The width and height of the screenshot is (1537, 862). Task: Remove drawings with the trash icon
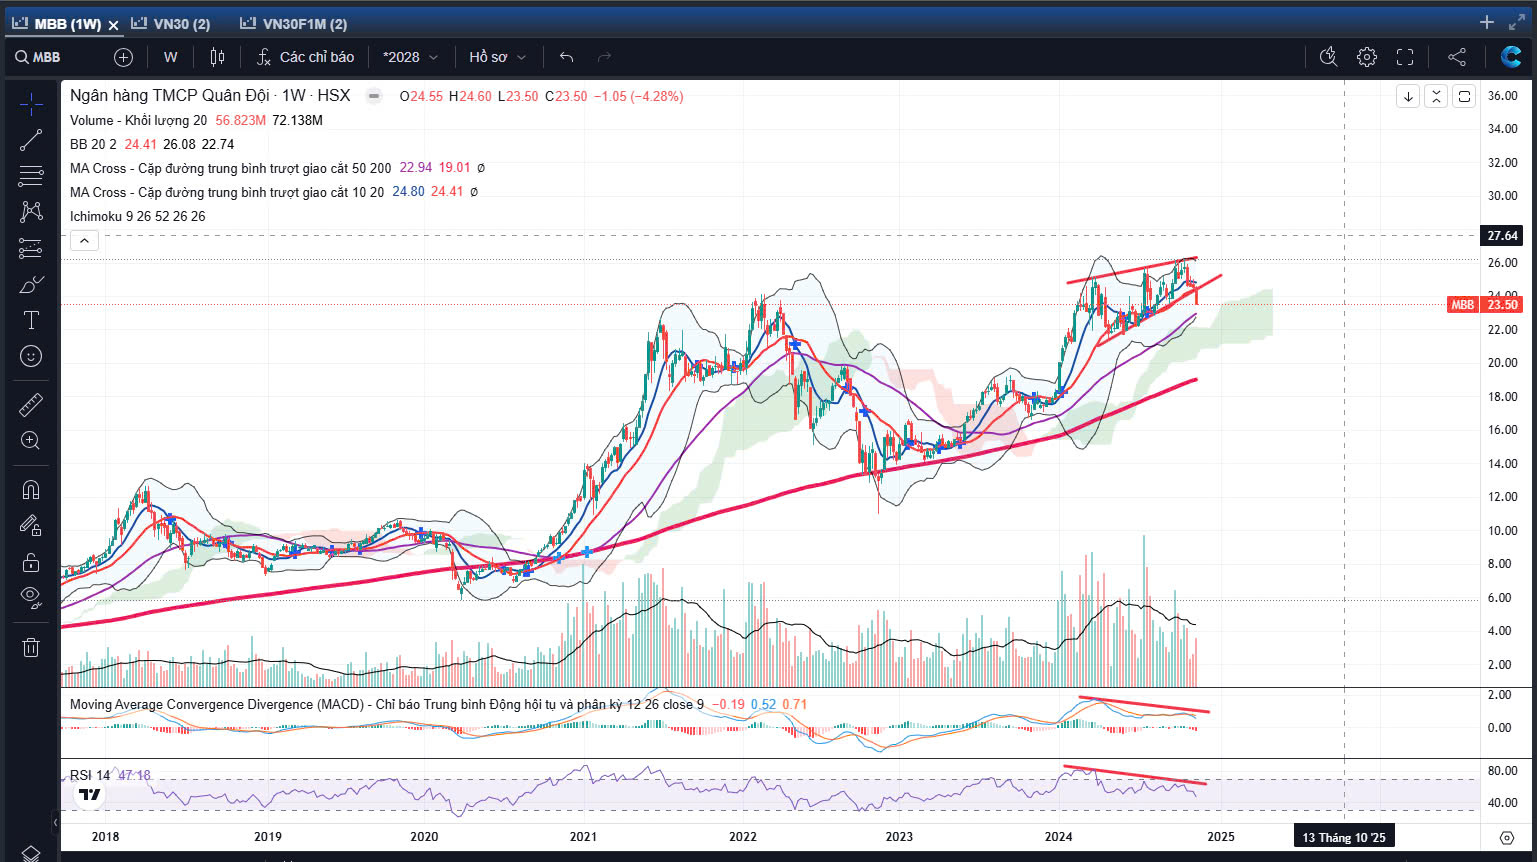pos(31,647)
